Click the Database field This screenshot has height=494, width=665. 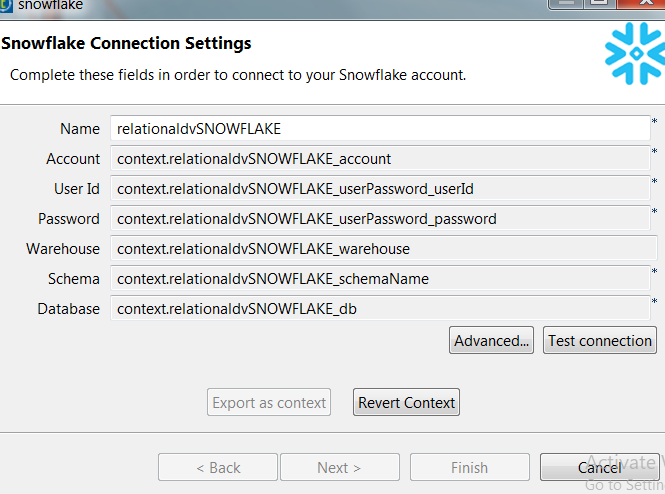(380, 309)
